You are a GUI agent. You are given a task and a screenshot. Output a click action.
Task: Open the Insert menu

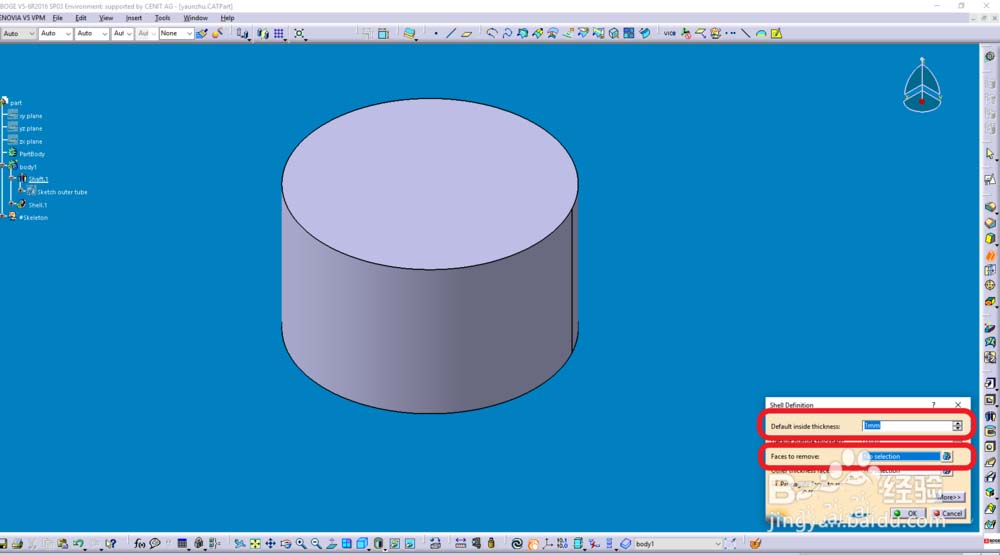coord(134,18)
